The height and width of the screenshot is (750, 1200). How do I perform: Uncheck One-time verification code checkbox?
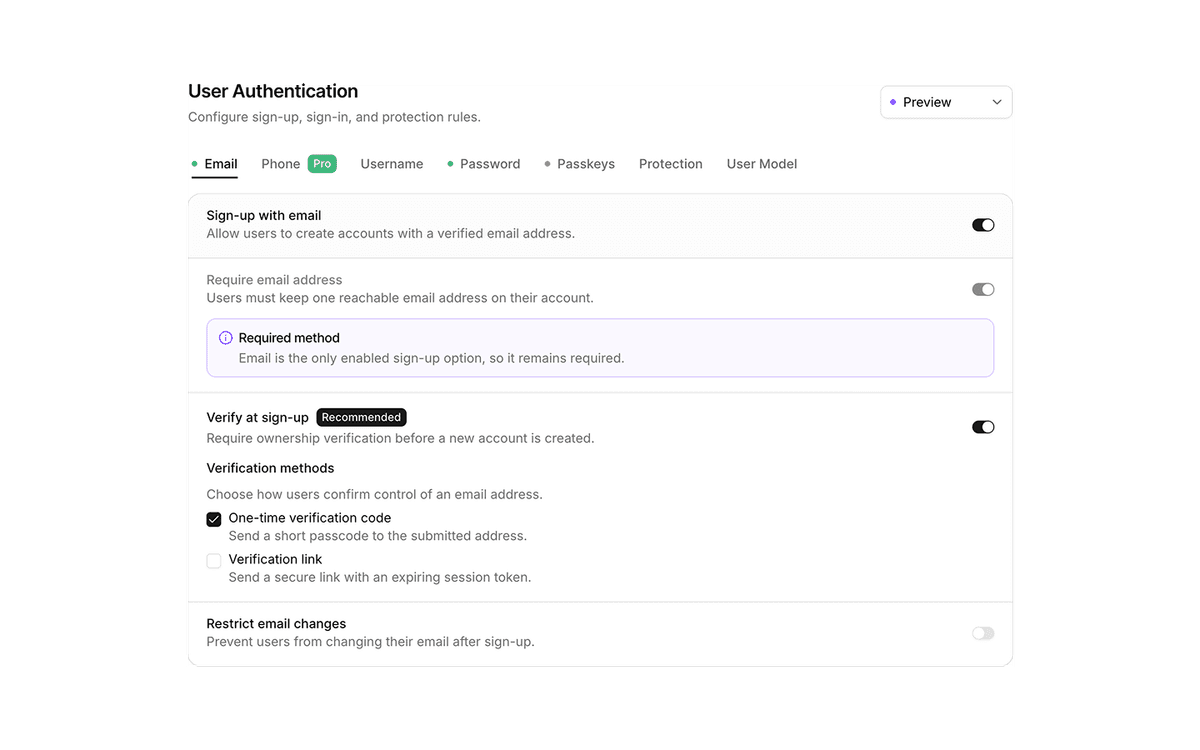click(214, 520)
